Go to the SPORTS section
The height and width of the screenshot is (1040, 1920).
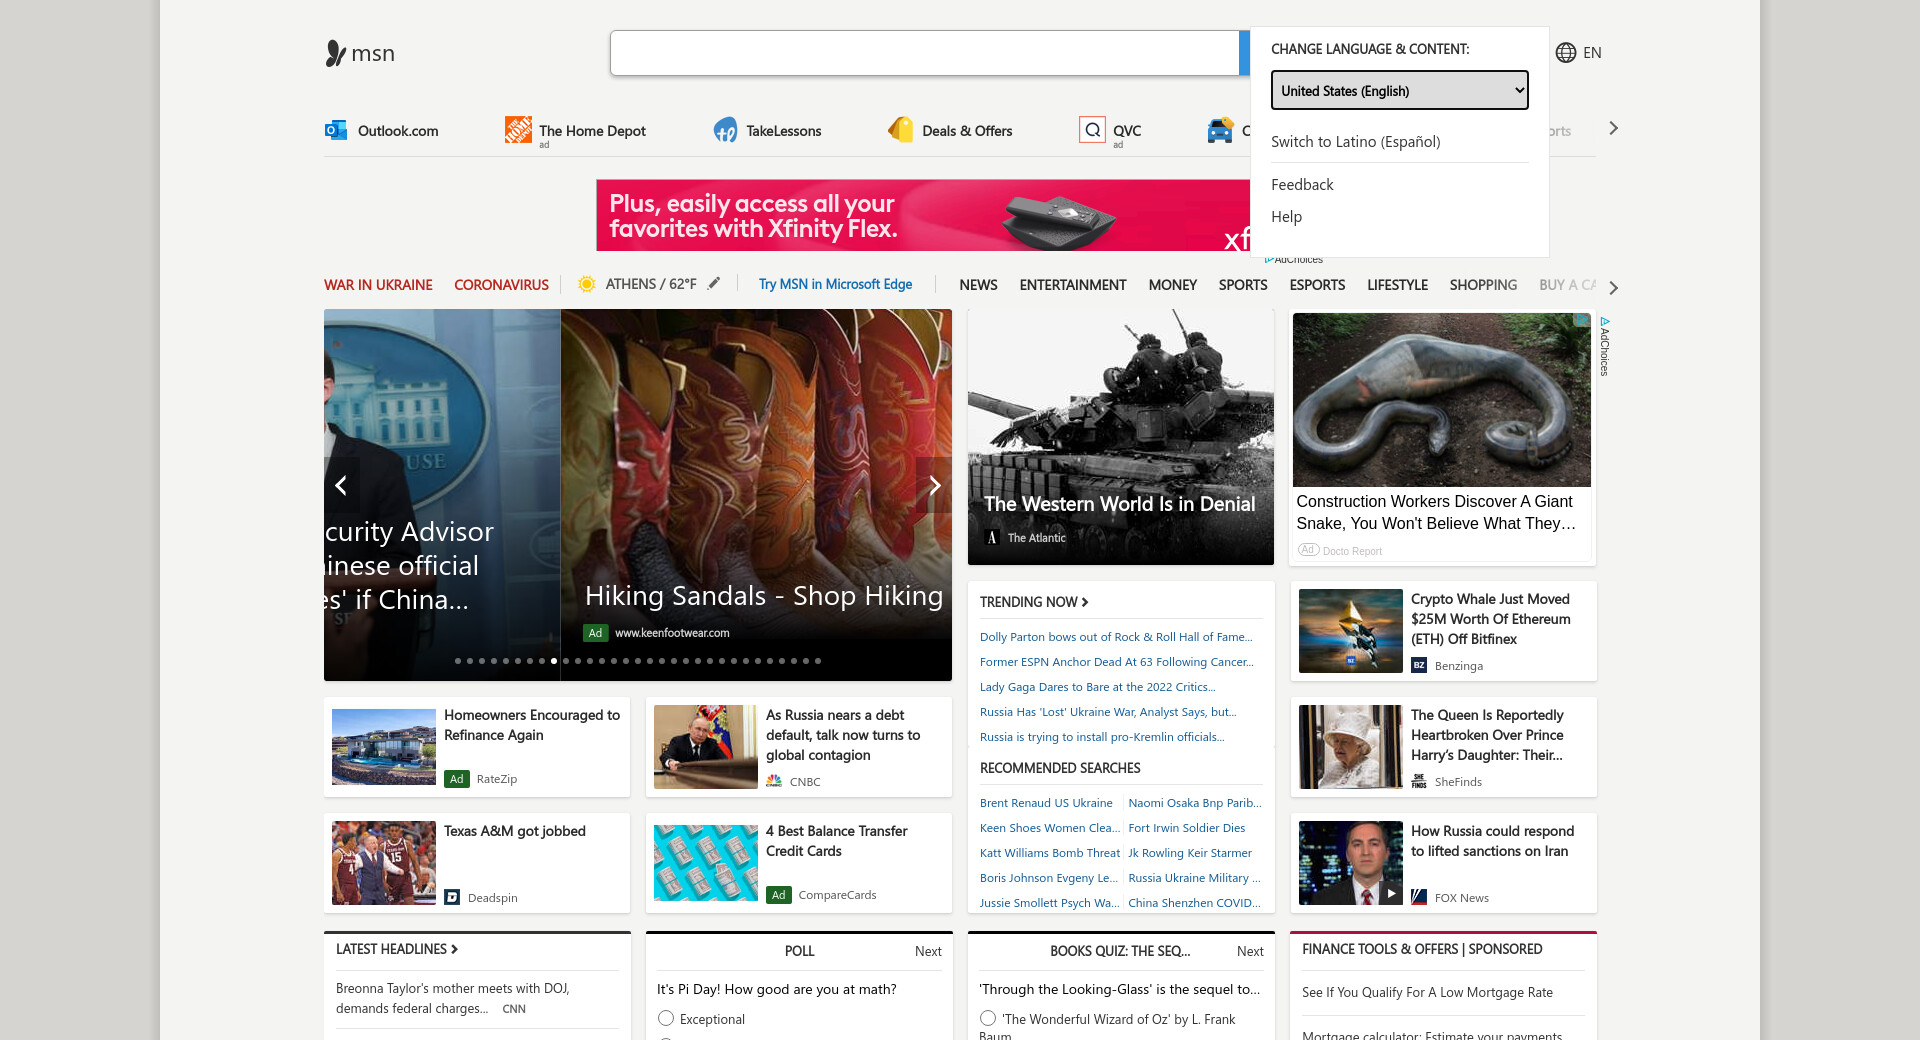1242,285
